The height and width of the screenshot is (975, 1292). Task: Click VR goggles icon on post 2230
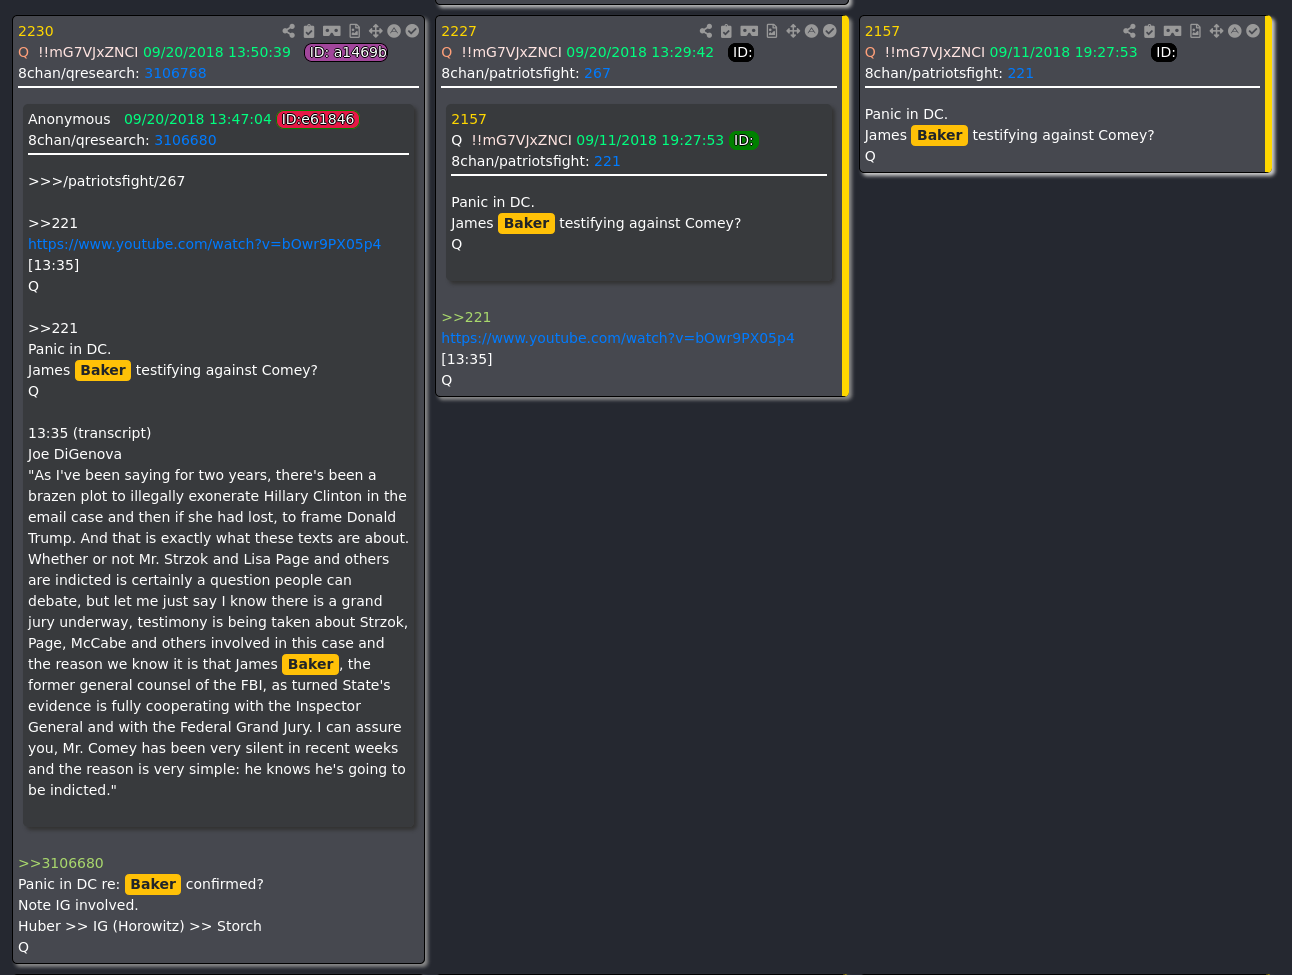click(332, 31)
